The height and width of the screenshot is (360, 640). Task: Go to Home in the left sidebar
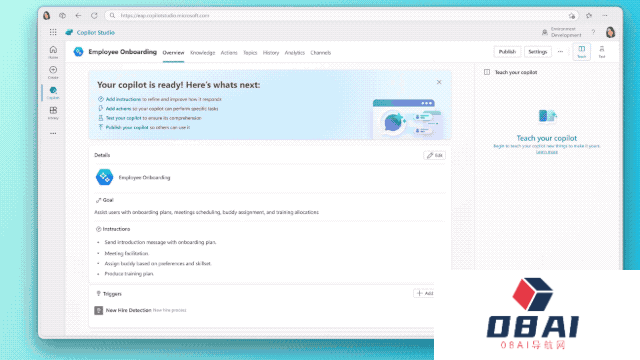coord(53,52)
